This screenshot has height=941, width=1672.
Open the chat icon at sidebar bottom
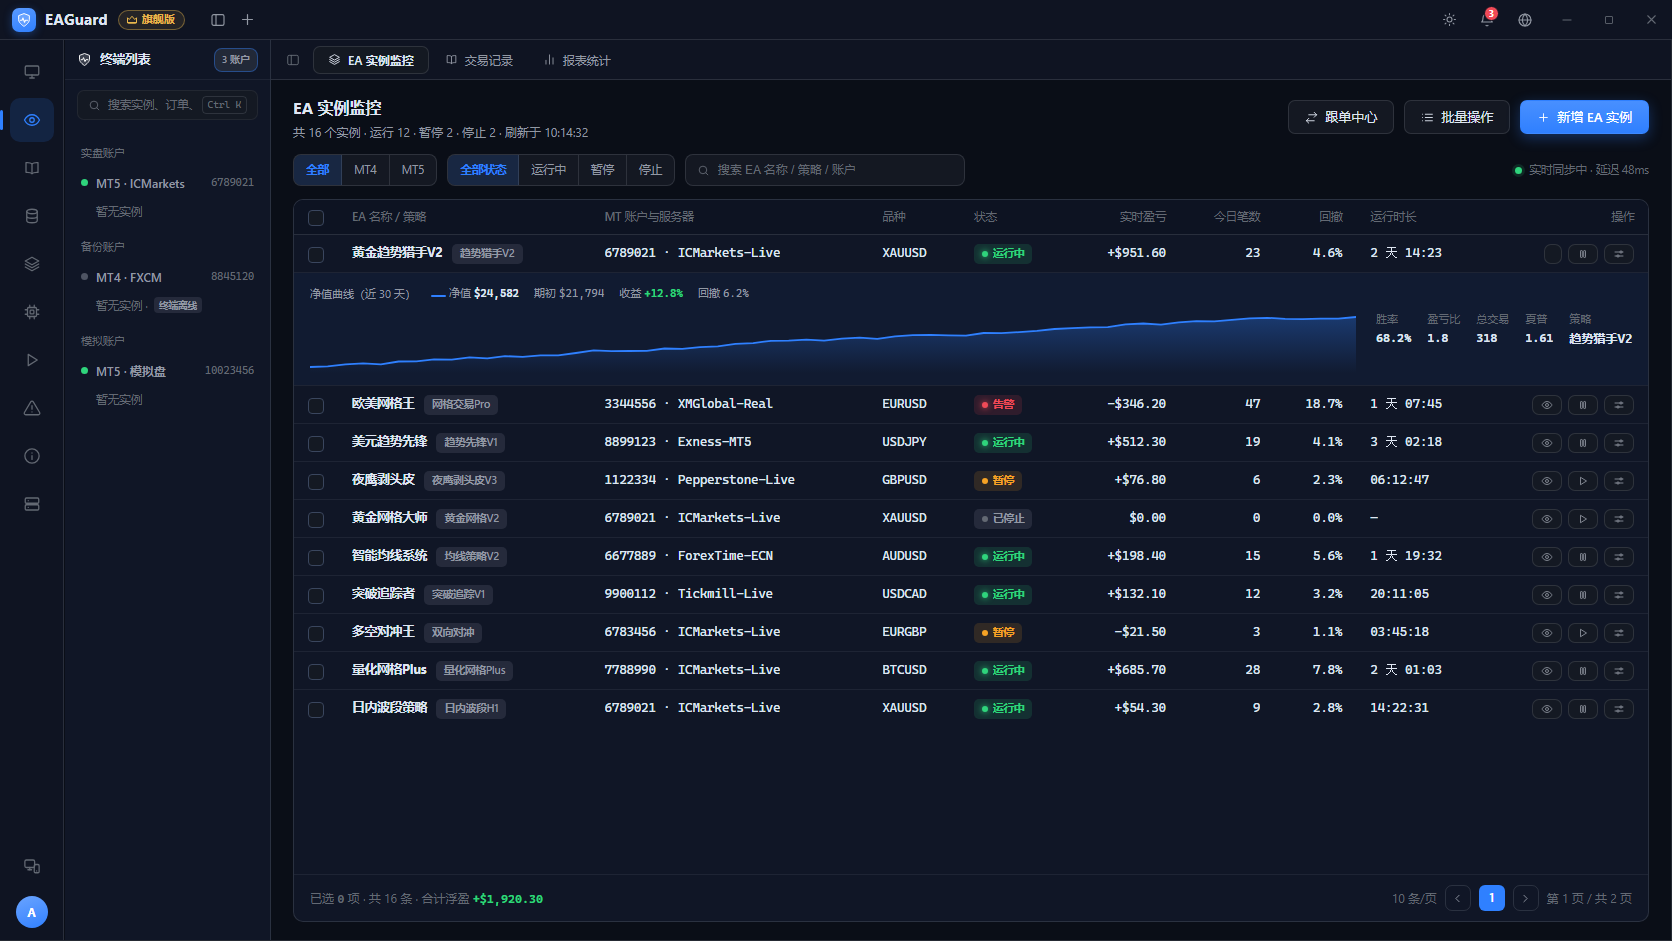pos(32,866)
